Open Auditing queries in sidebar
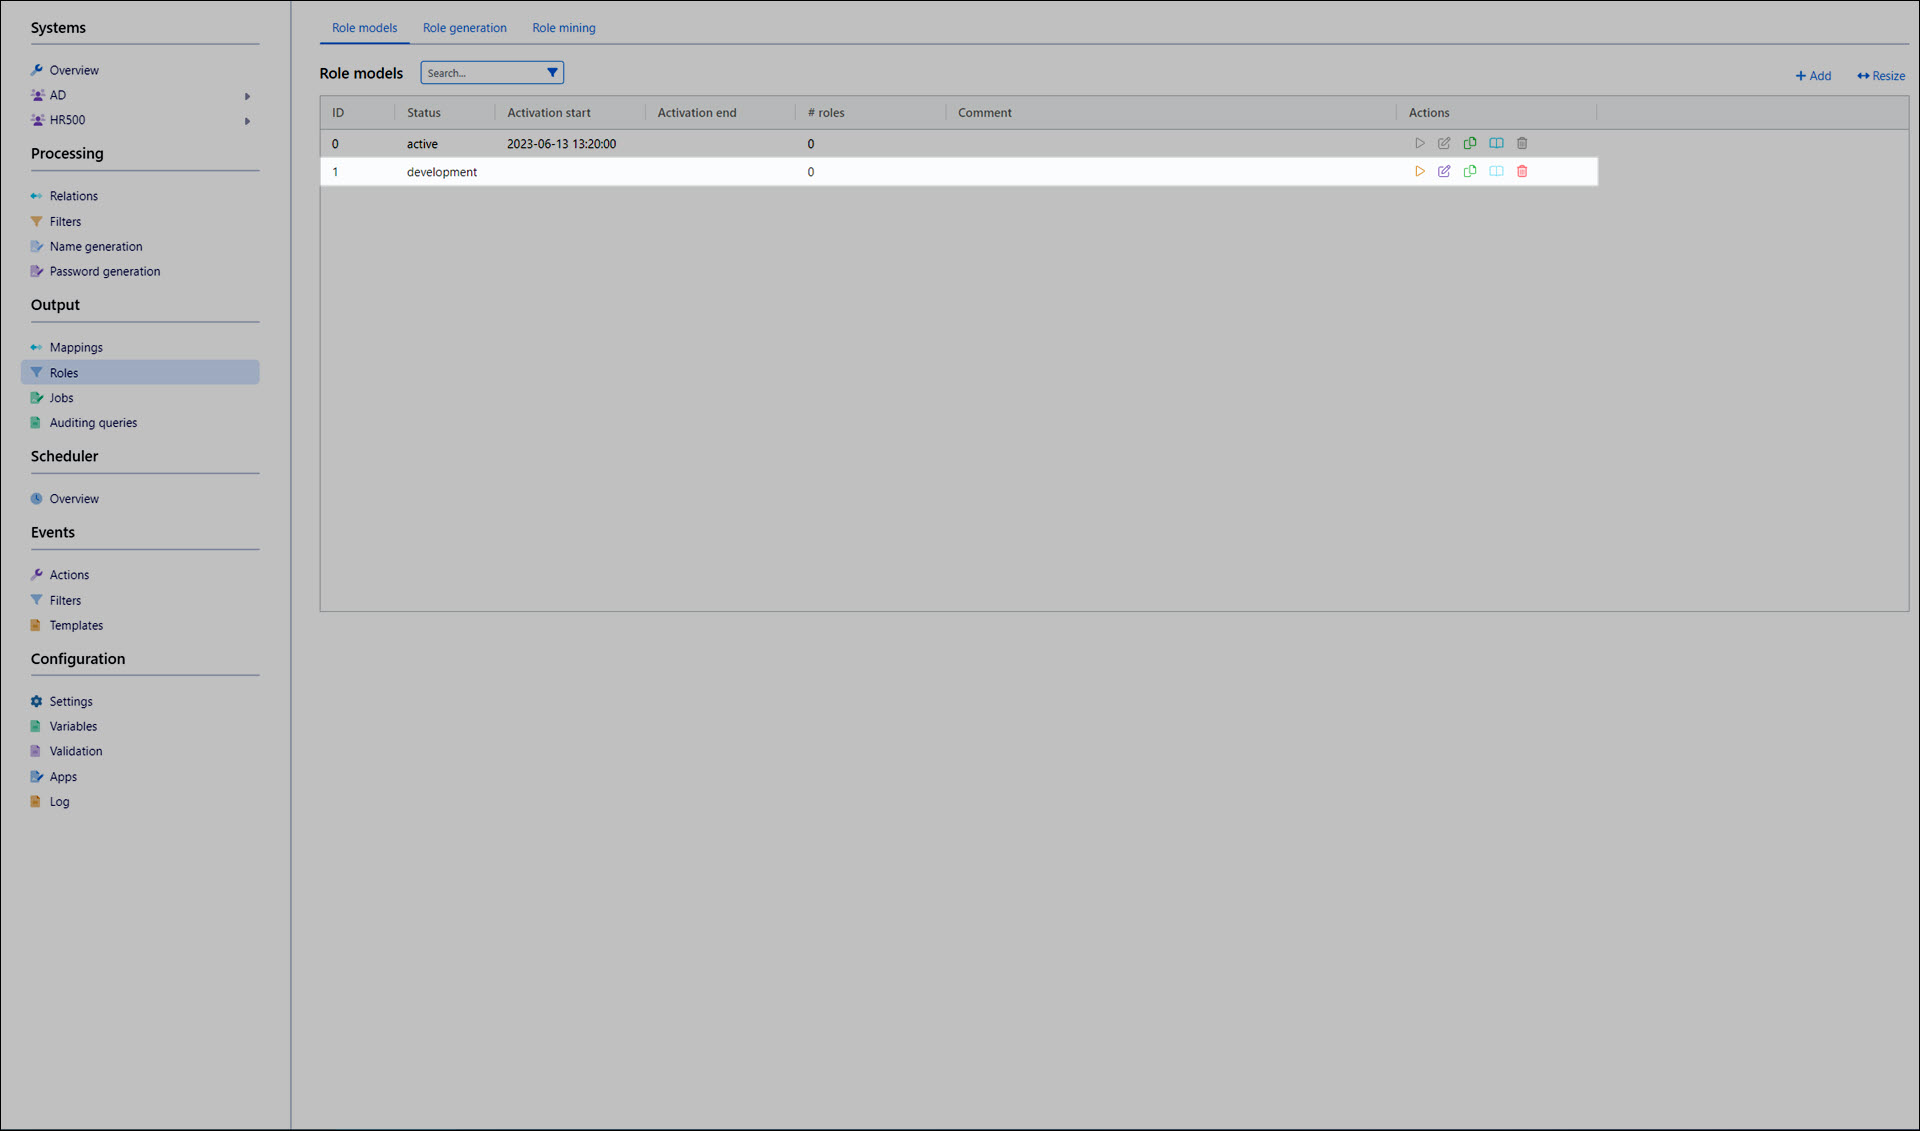This screenshot has height=1131, width=1920. [x=93, y=423]
